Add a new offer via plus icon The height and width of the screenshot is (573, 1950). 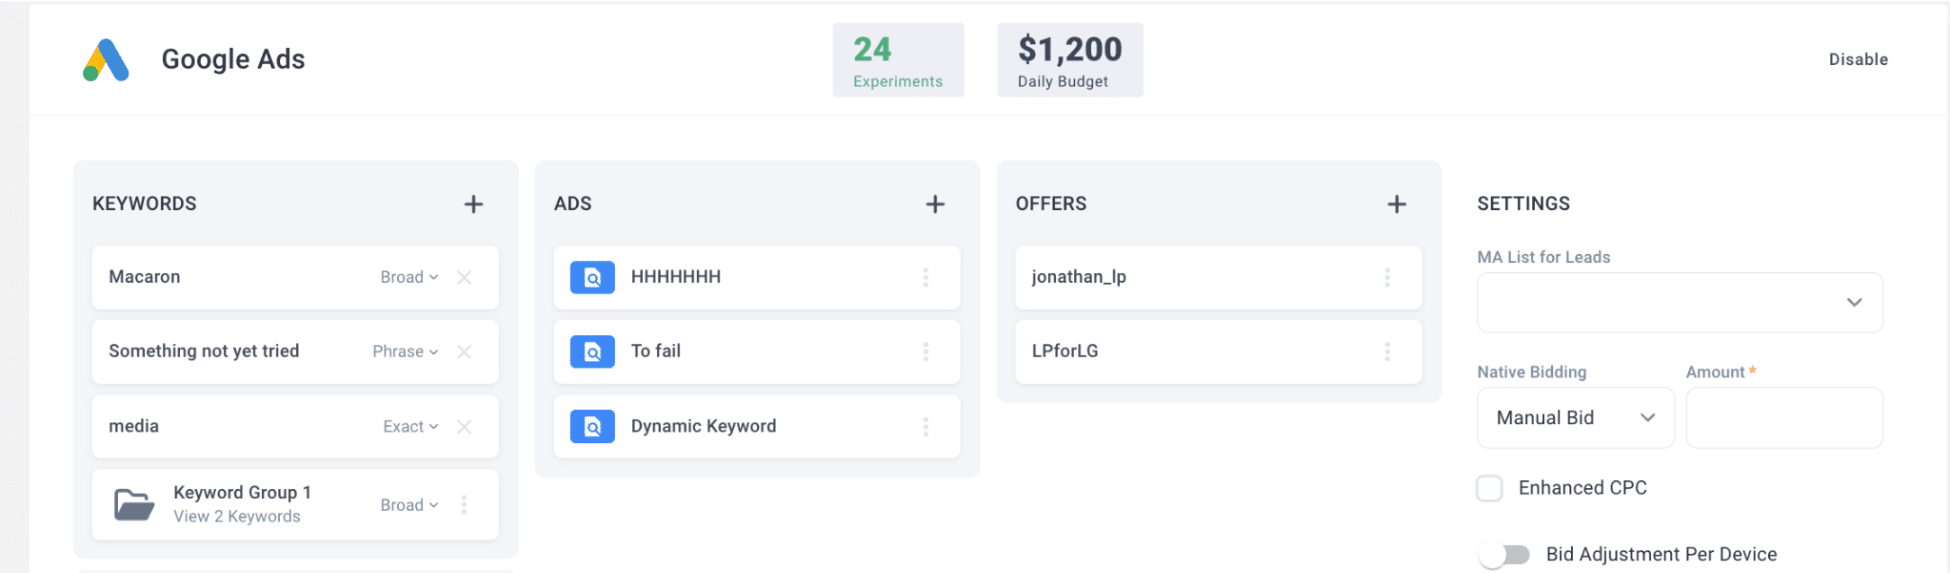pyautogui.click(x=1397, y=204)
